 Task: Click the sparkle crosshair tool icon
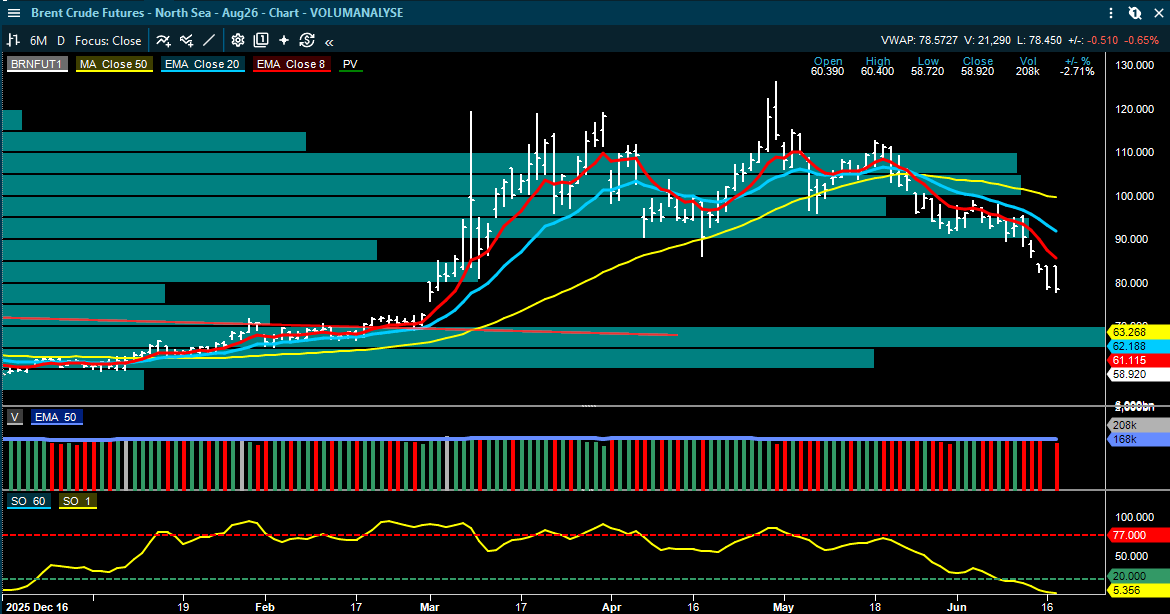click(x=284, y=40)
